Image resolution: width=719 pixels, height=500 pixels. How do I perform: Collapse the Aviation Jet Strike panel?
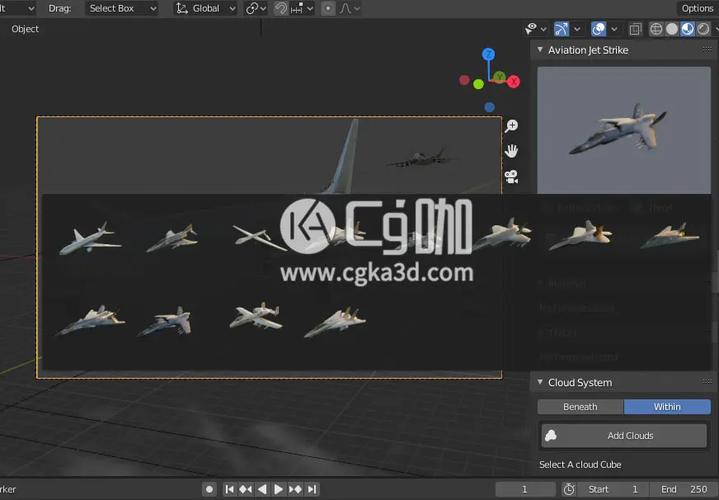click(540, 50)
